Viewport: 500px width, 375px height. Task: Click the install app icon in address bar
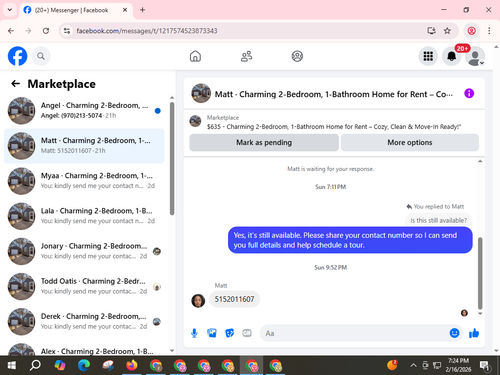431,31
